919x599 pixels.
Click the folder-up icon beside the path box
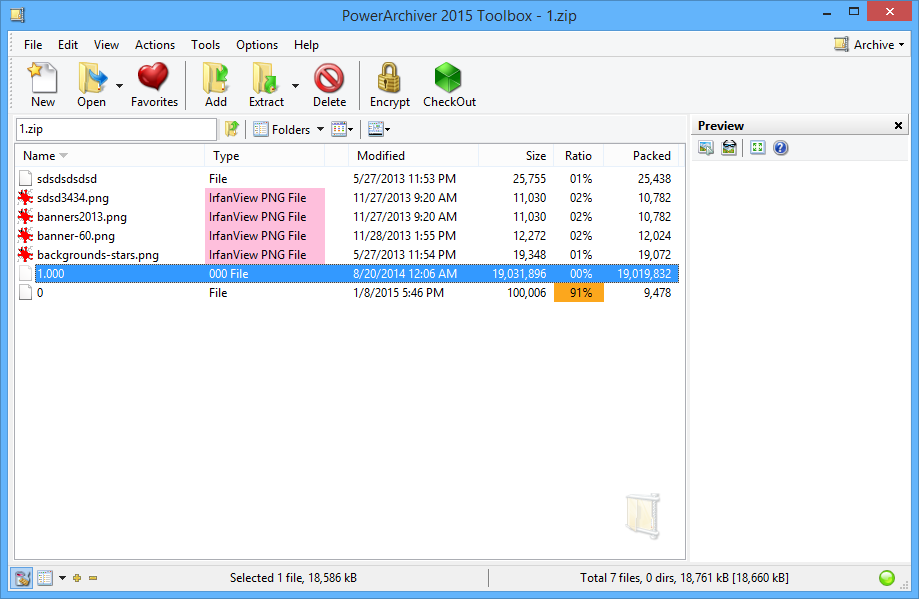pyautogui.click(x=232, y=129)
